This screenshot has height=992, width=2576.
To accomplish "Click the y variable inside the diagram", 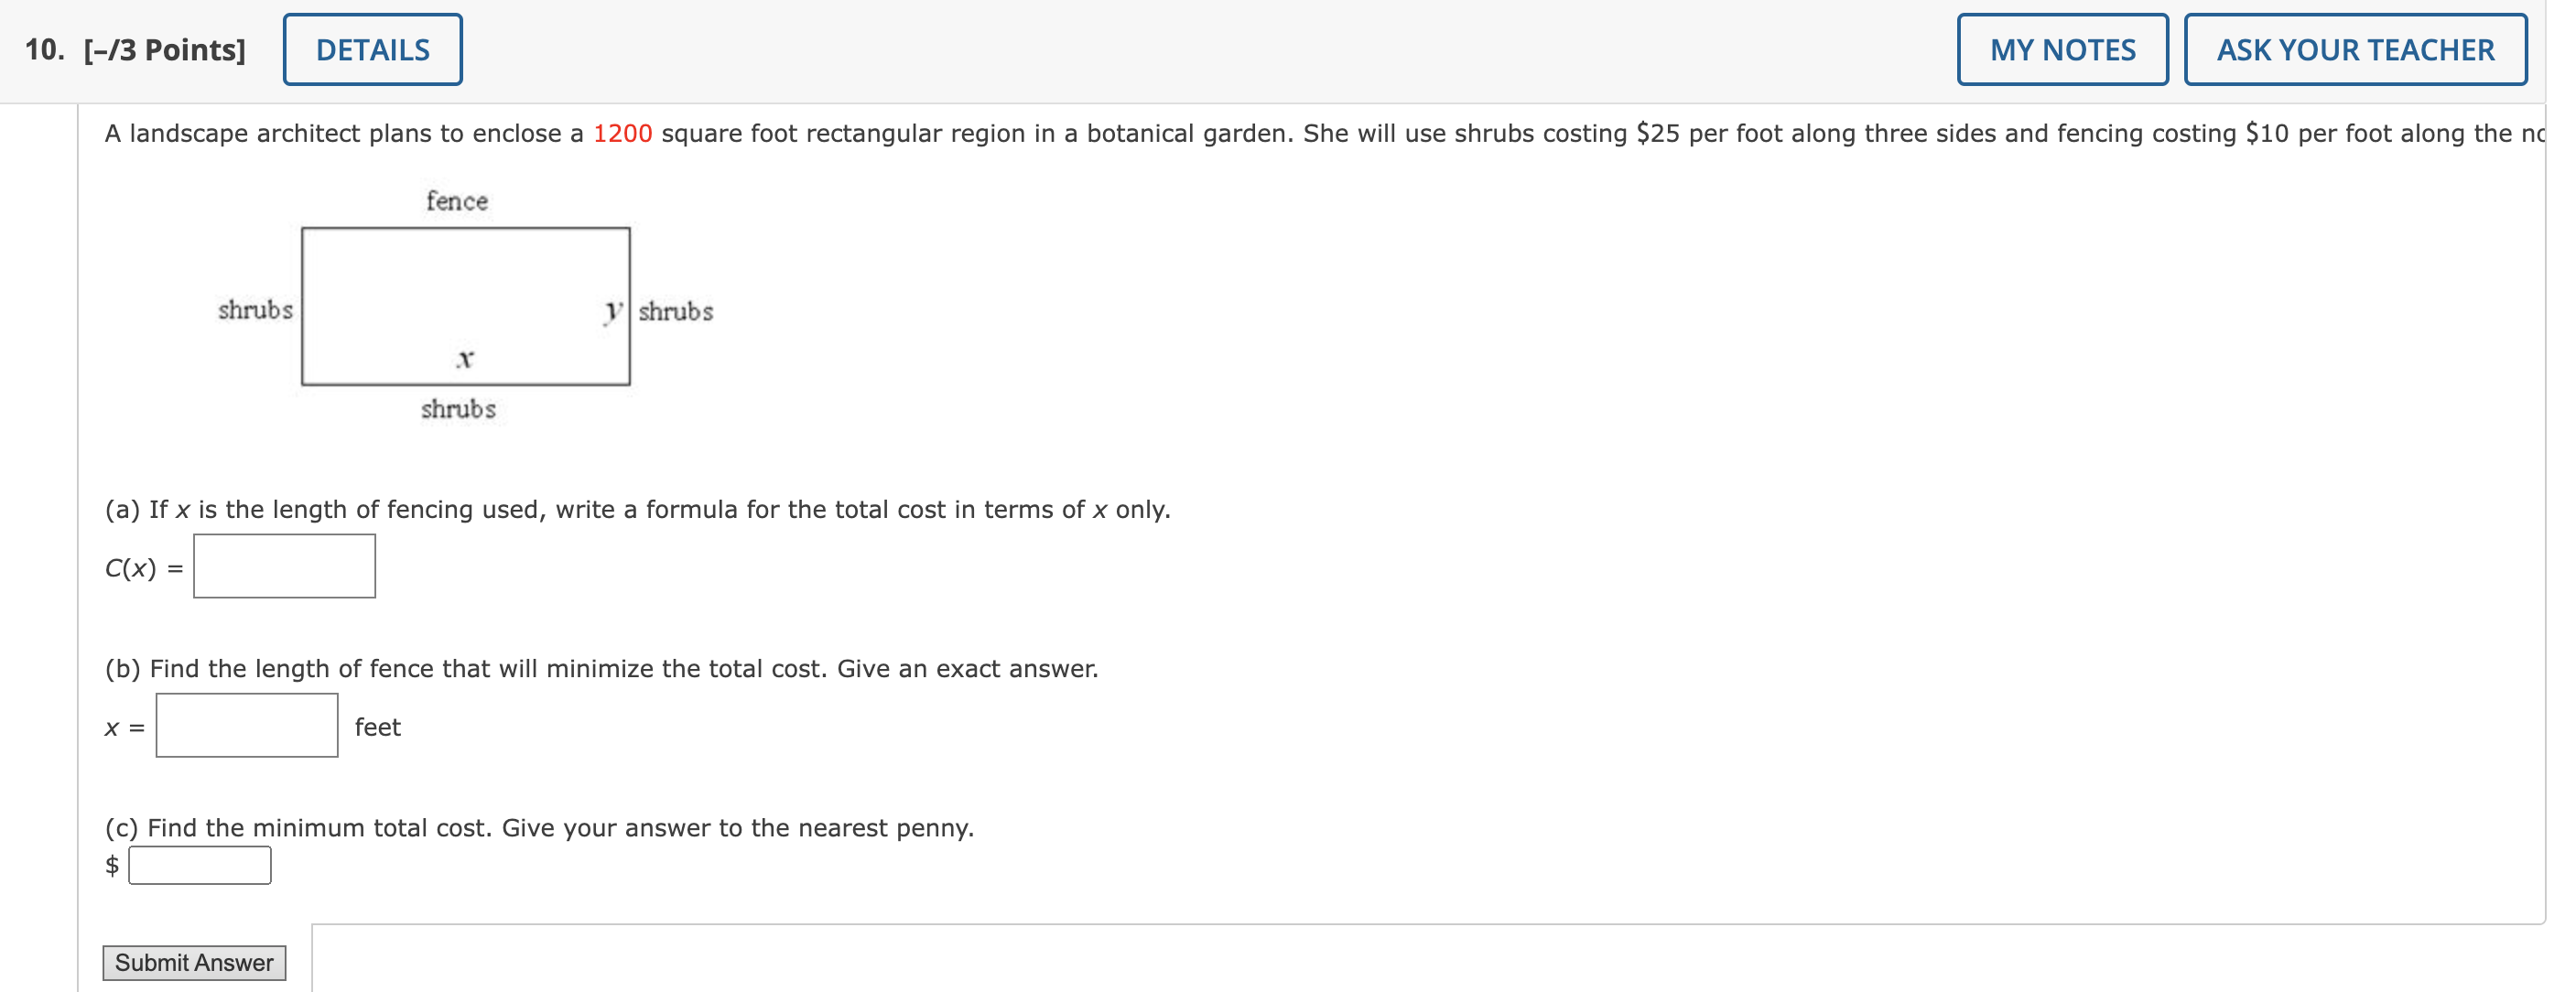I will coord(613,310).
